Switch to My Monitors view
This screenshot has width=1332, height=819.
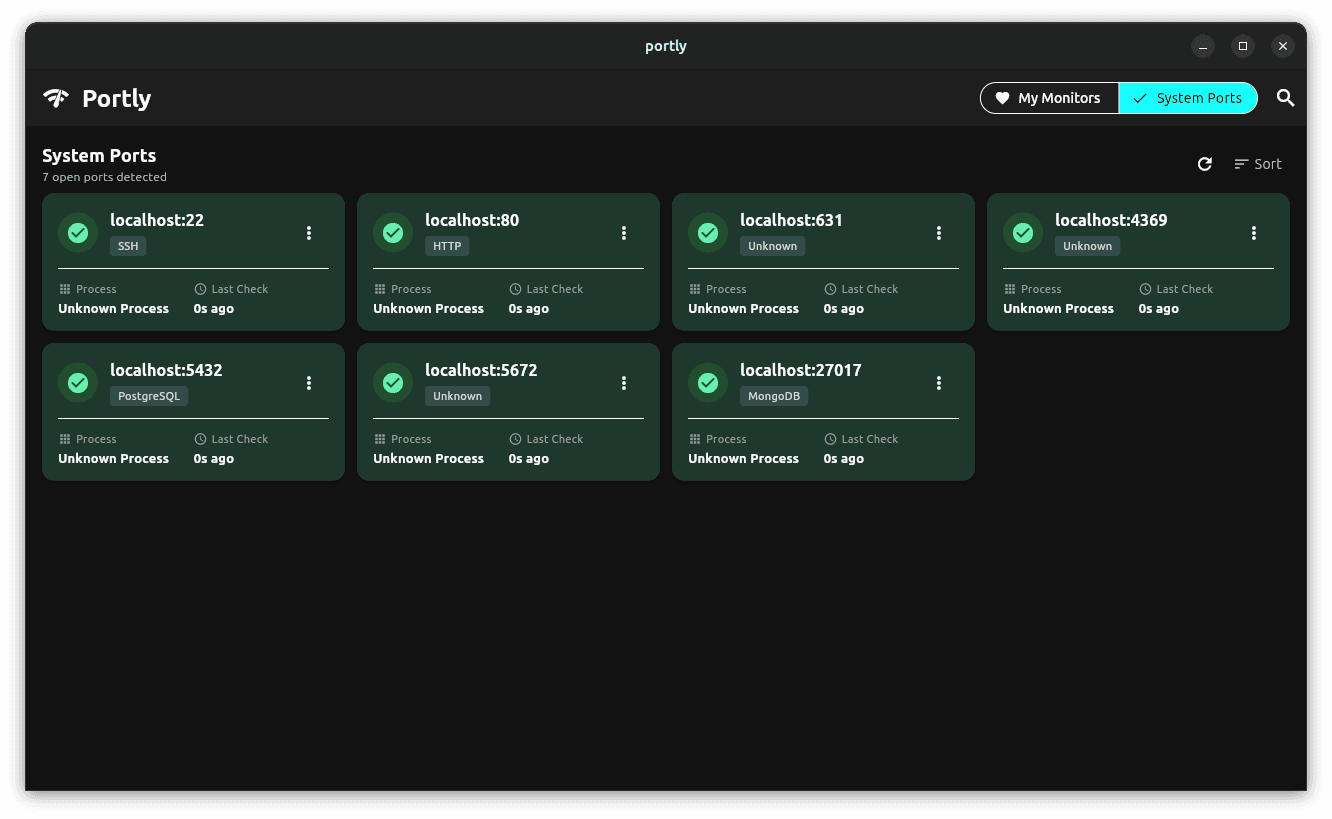pos(1049,98)
